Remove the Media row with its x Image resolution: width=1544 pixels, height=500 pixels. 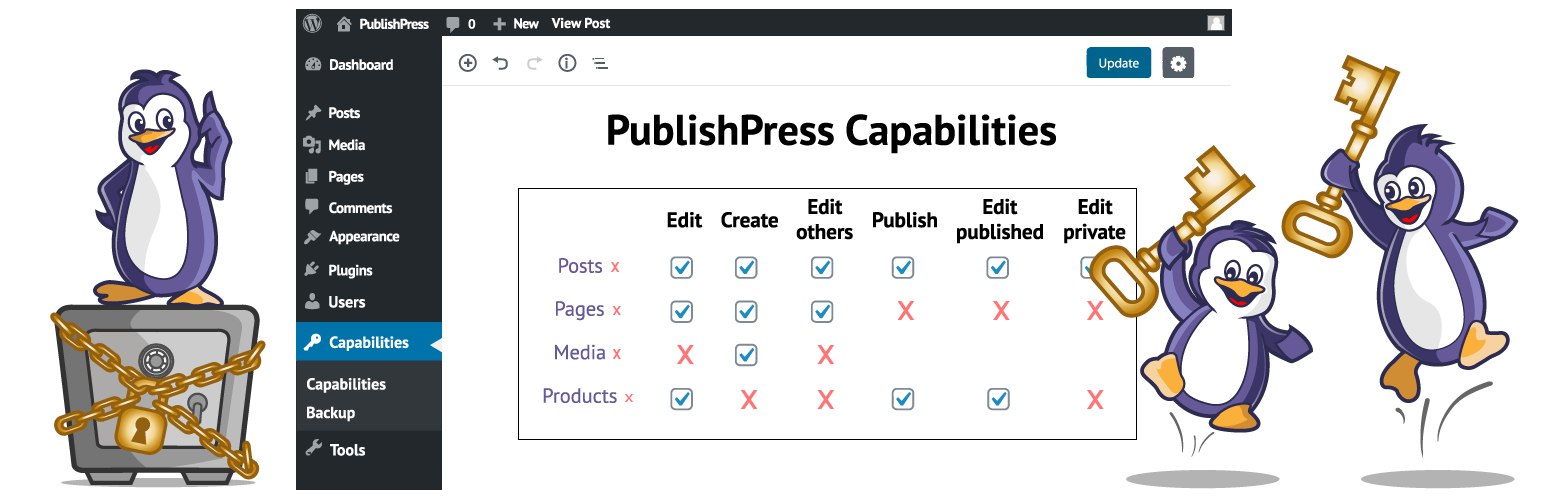tap(617, 354)
